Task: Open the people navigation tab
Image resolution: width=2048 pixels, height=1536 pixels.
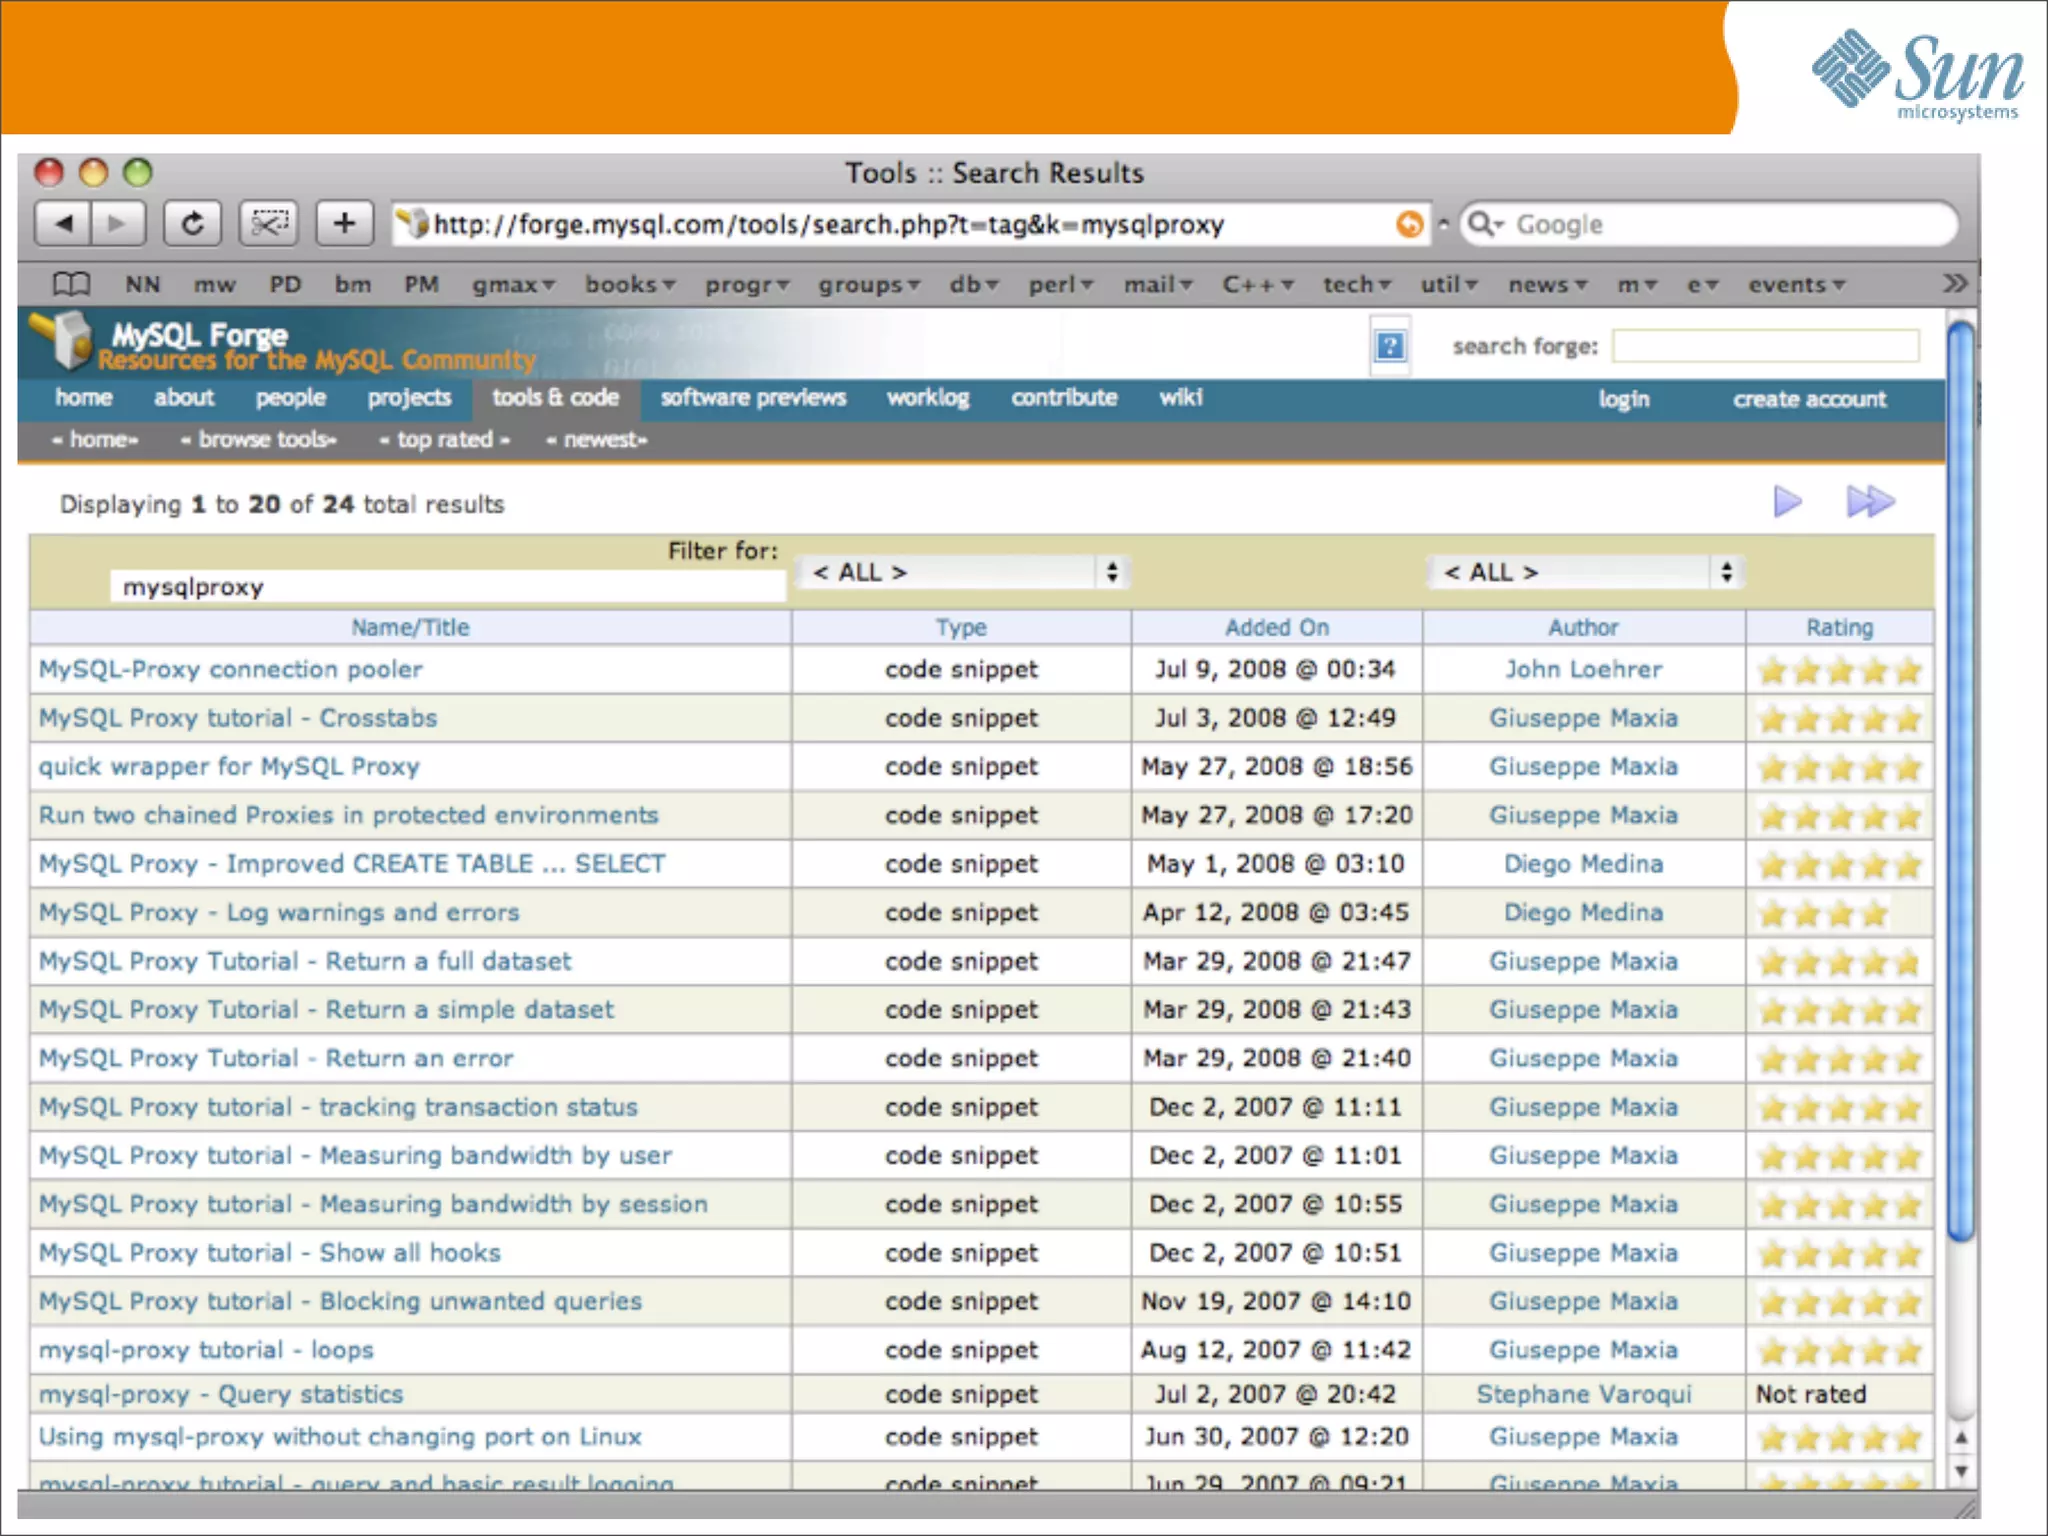Action: [x=290, y=398]
